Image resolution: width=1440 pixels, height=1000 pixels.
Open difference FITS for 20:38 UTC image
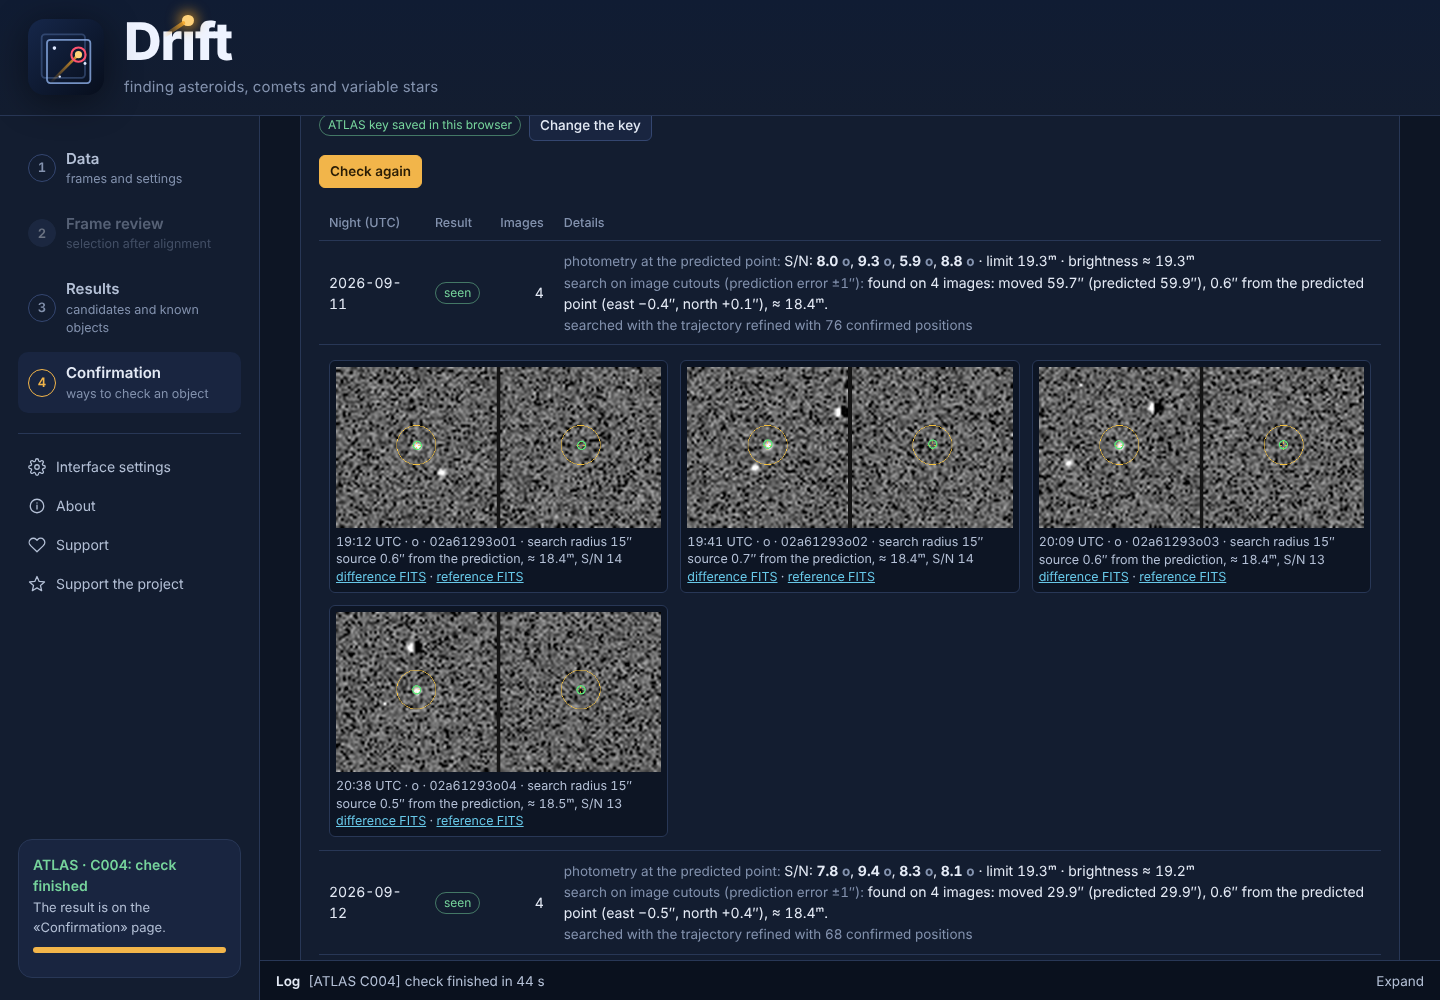tap(381, 821)
